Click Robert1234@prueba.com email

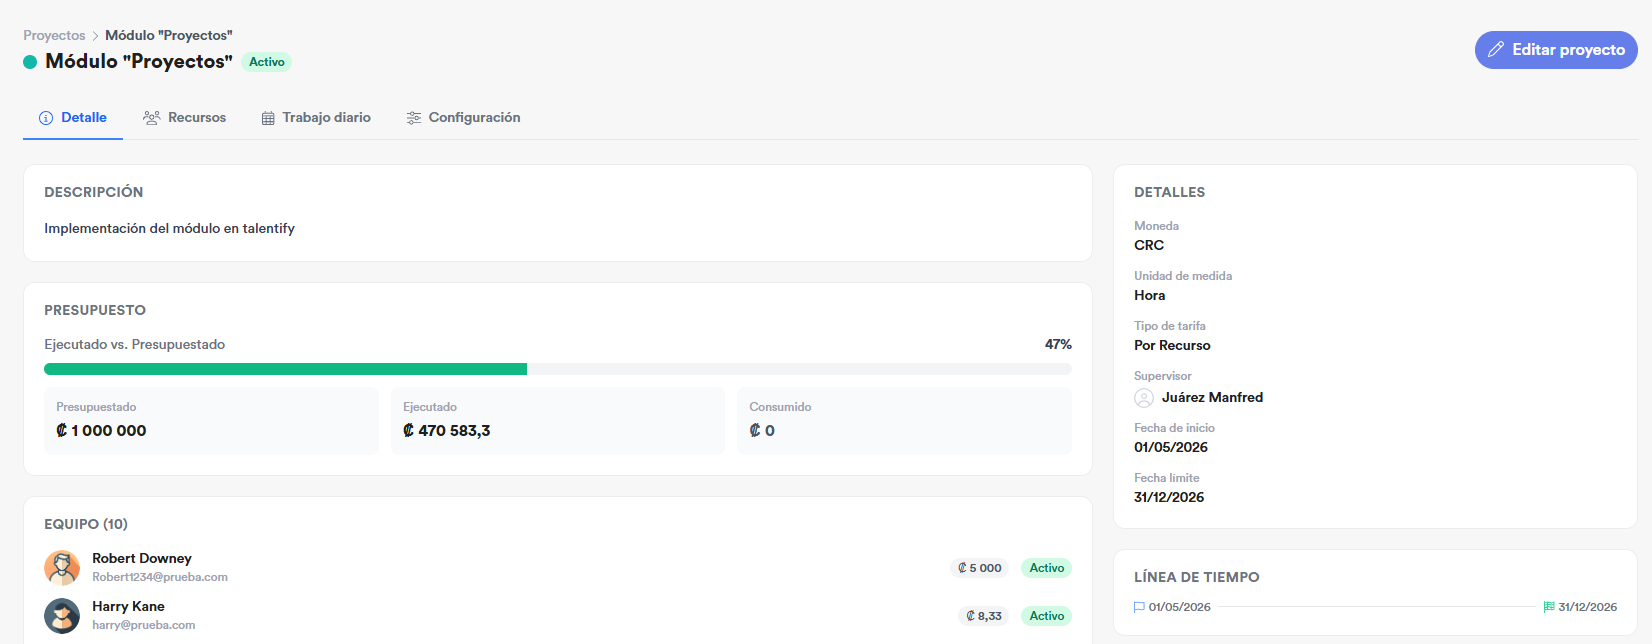click(160, 577)
